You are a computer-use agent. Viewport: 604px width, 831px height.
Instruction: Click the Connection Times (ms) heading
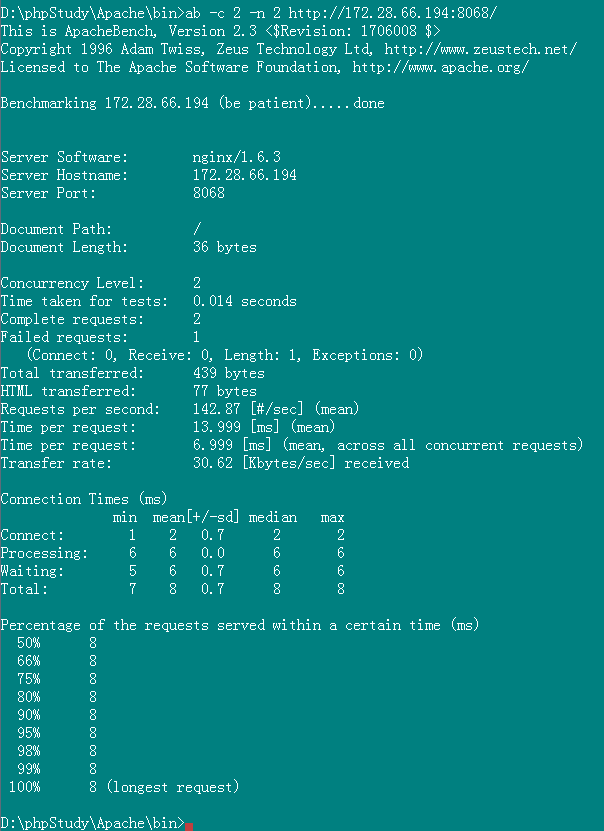(x=84, y=499)
